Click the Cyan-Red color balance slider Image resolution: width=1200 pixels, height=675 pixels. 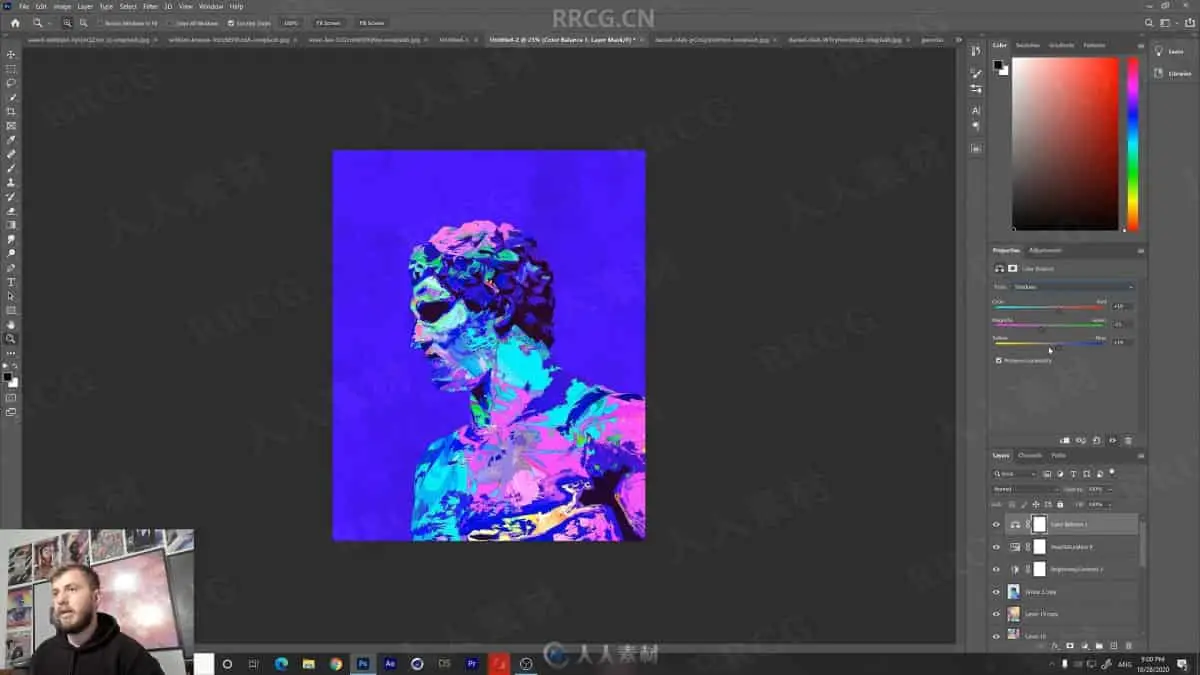click(1049, 308)
